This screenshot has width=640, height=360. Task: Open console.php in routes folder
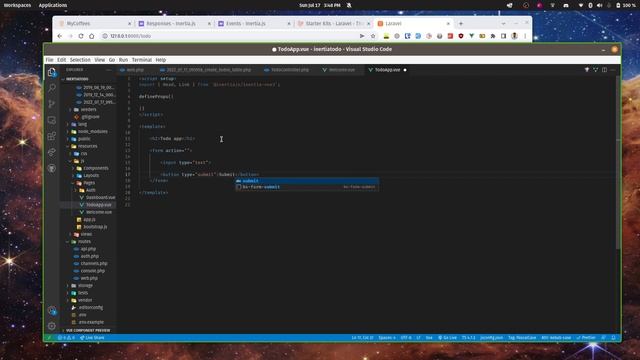[x=93, y=271]
